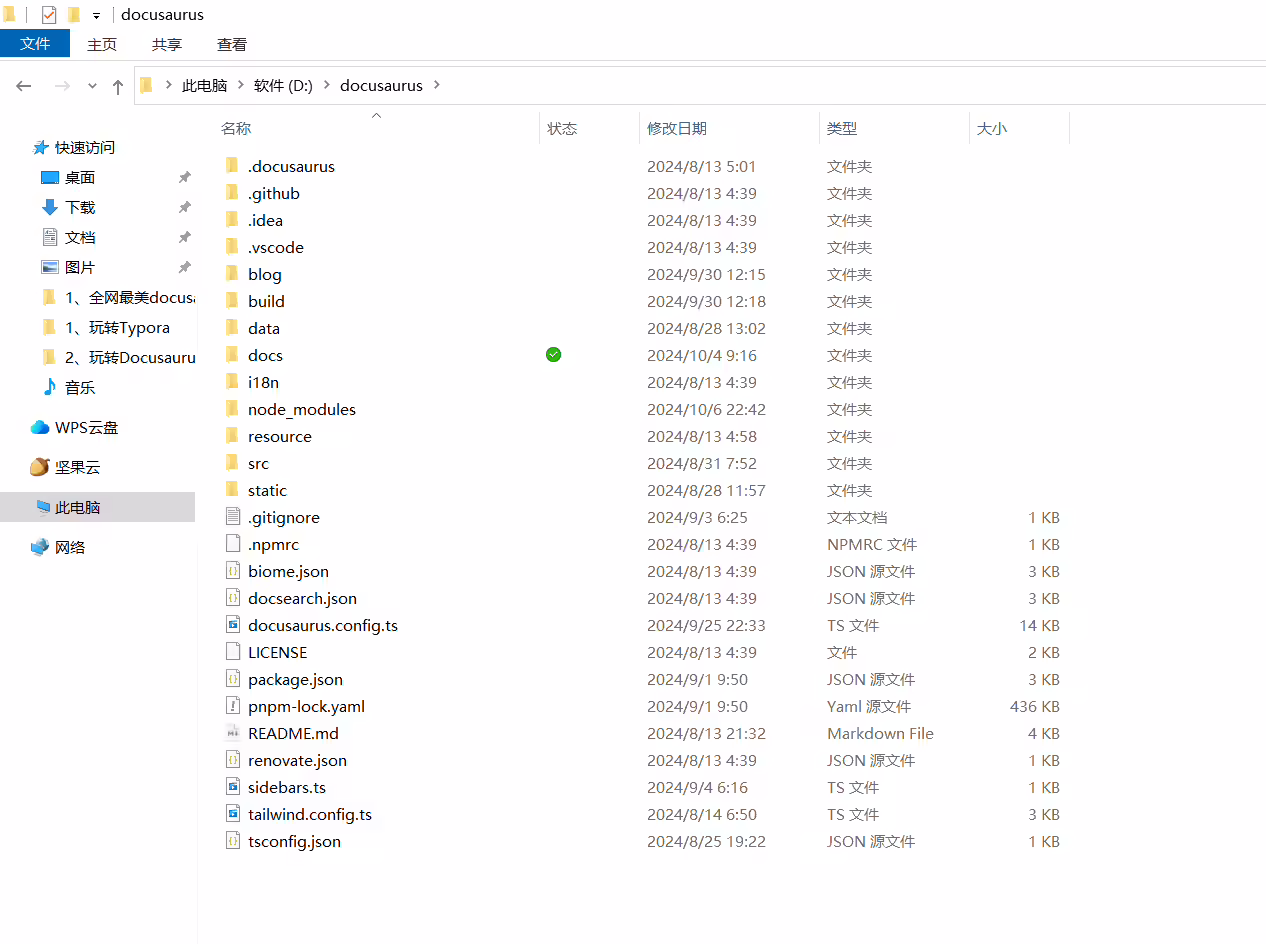1266x944 pixels.
Task: Unpin 图片 using its pin icon
Action: tap(184, 267)
